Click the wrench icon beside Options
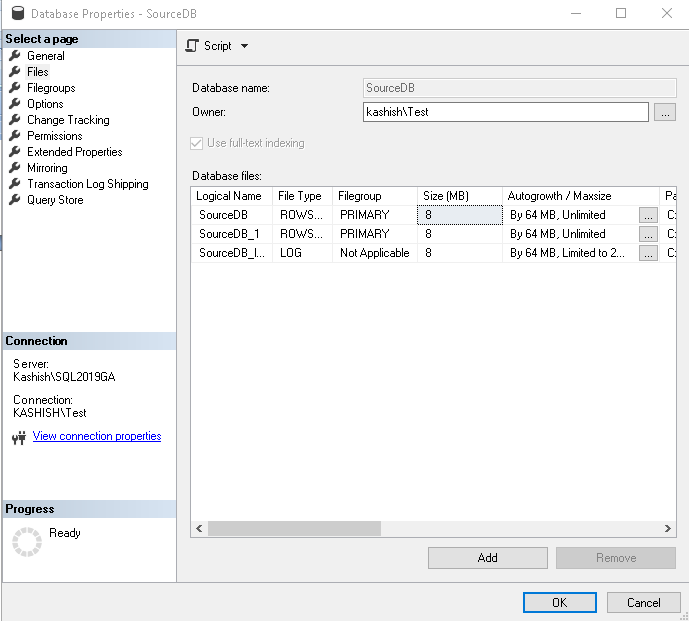This screenshot has width=689, height=621. click(x=15, y=104)
